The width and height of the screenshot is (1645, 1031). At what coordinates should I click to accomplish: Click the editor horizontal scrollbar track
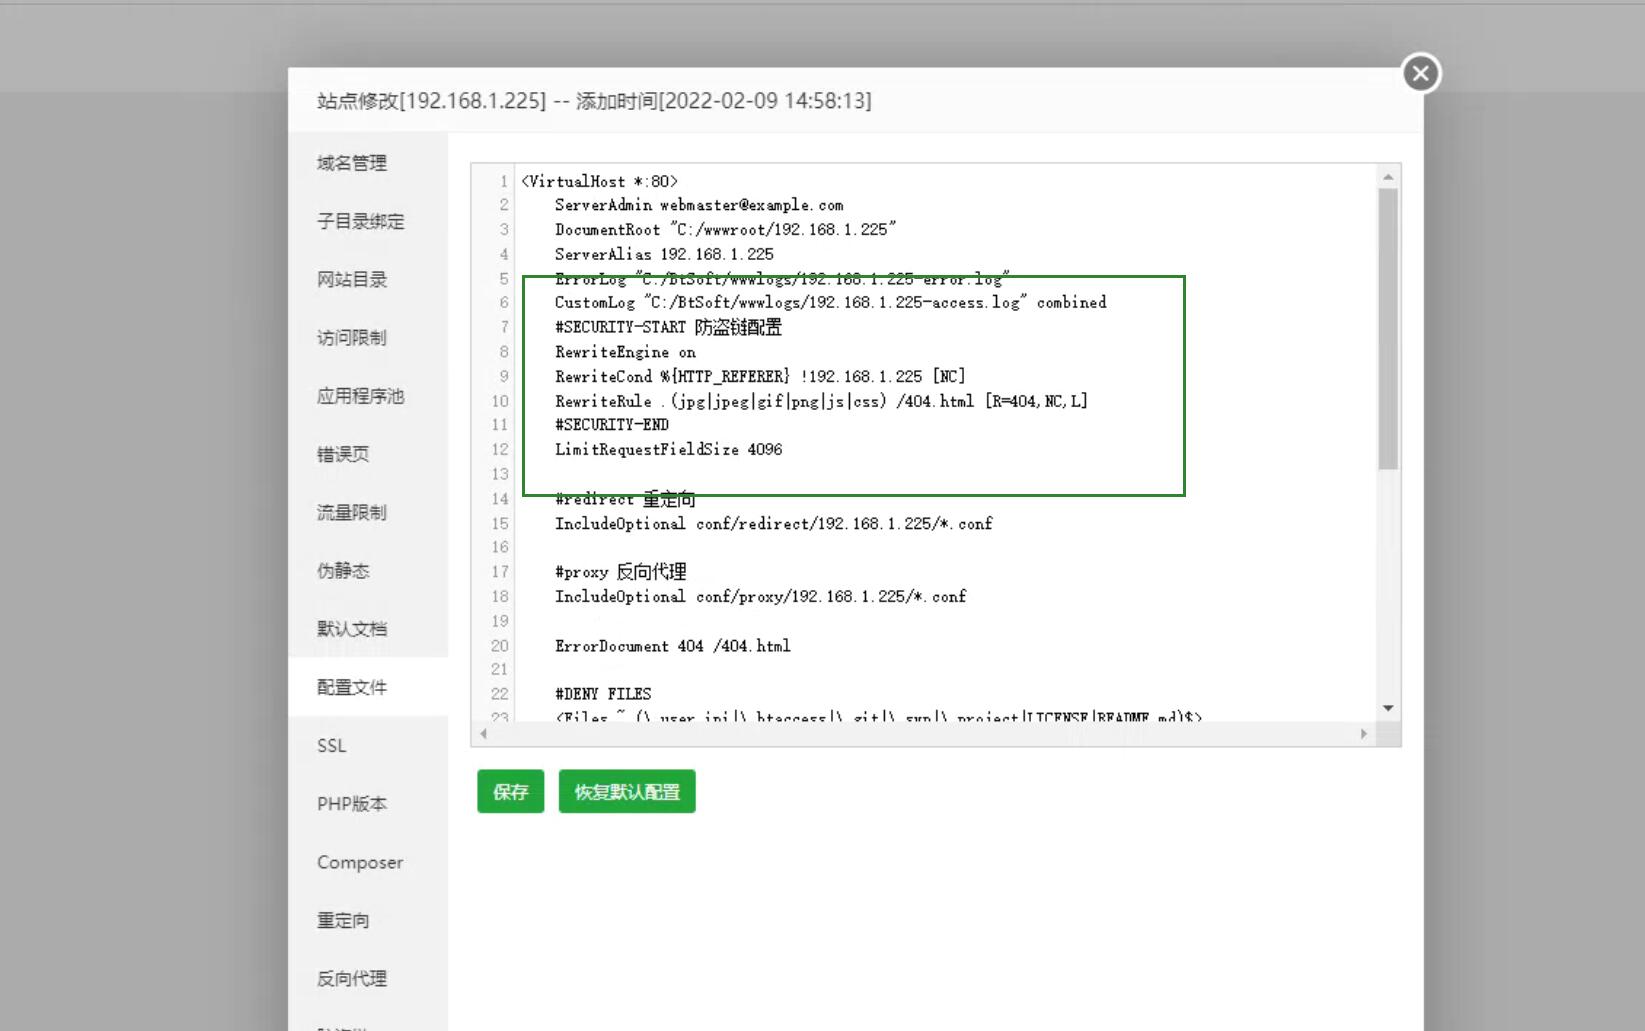pyautogui.click(x=923, y=733)
